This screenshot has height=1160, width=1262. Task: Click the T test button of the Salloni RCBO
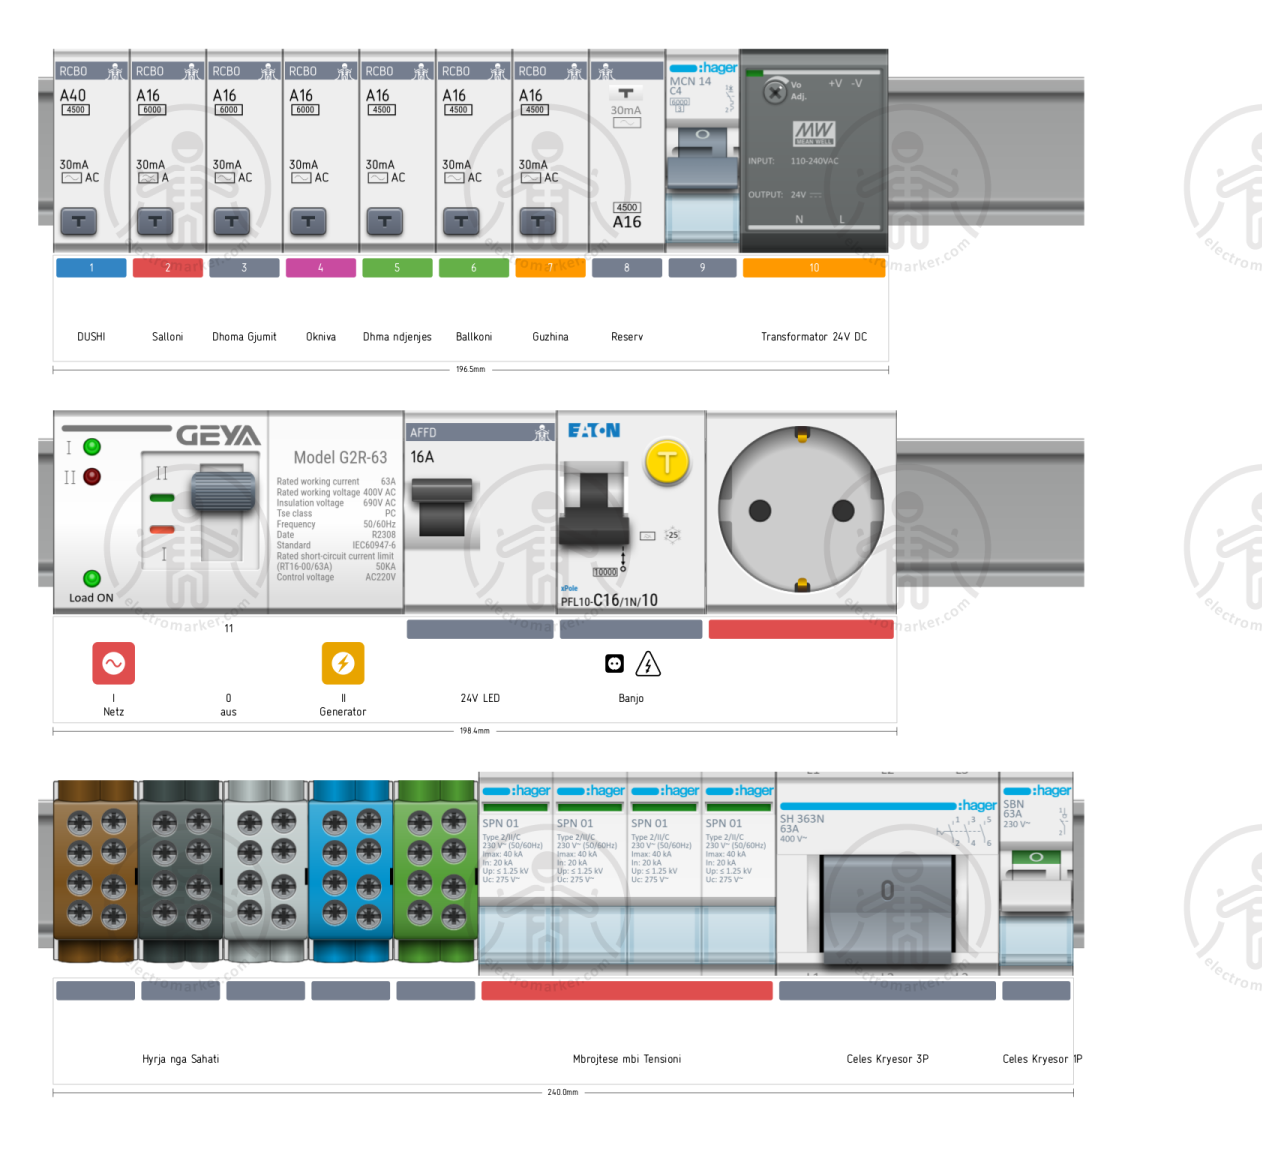click(x=155, y=221)
